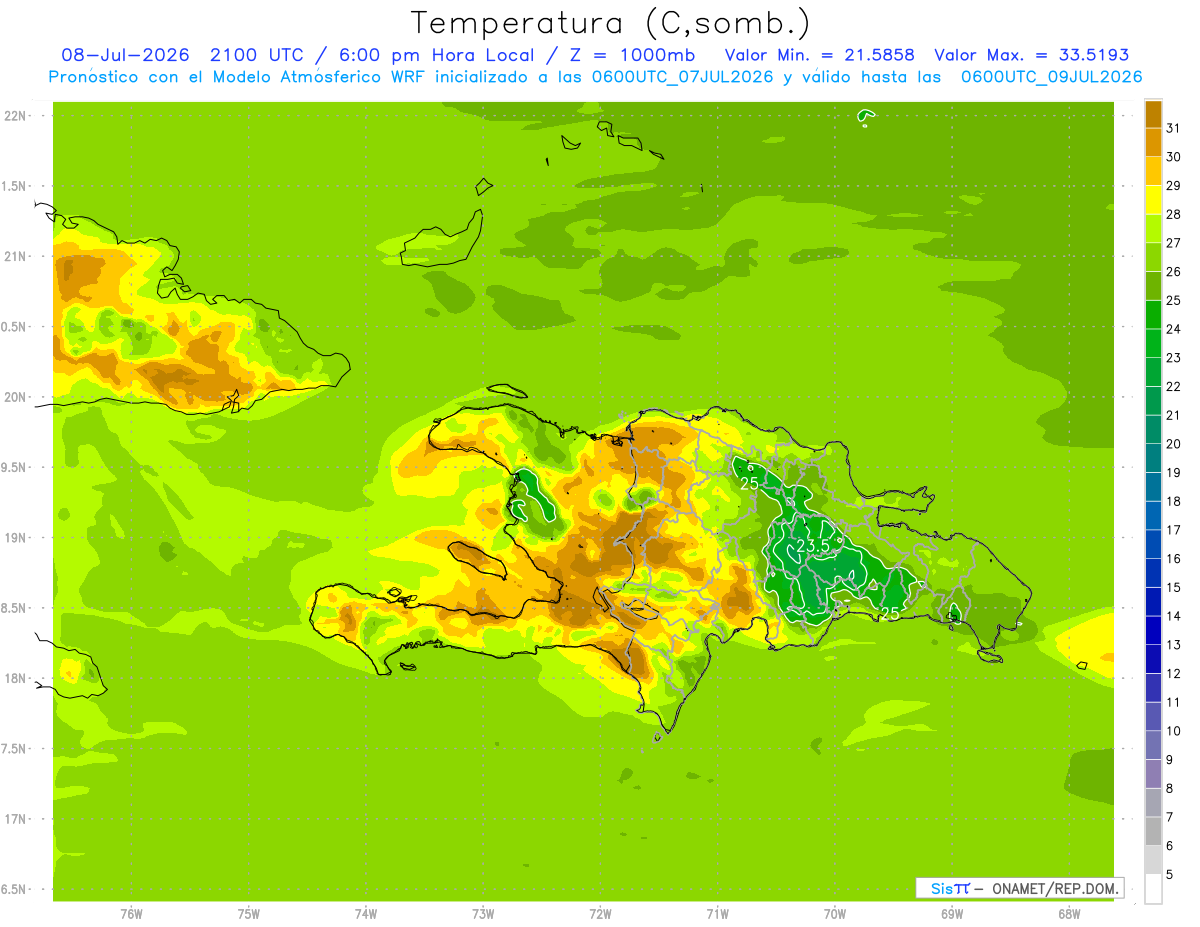Click the legend value "5"
The height and width of the screenshot is (927, 1200).
pyautogui.click(x=1170, y=874)
